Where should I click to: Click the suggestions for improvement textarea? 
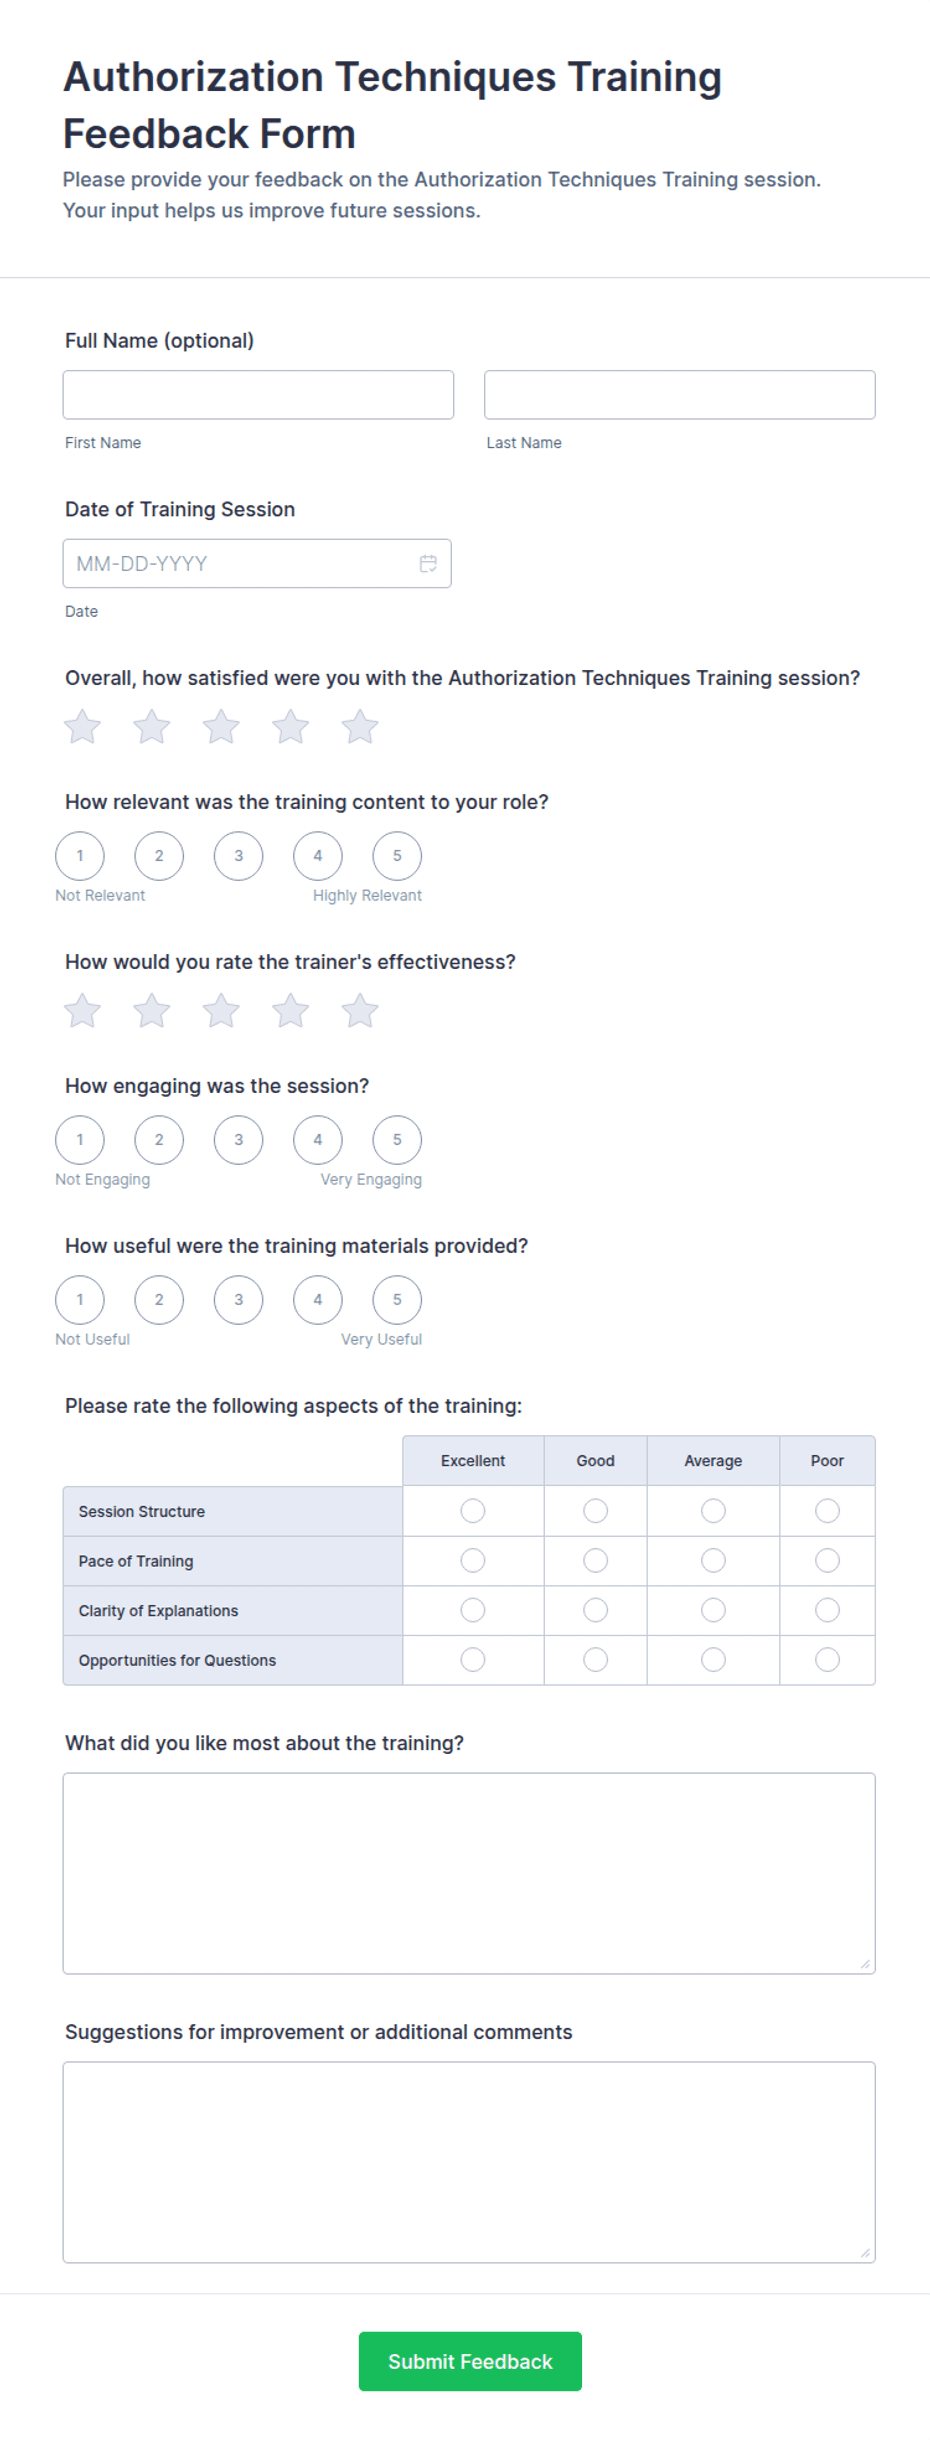[469, 2162]
